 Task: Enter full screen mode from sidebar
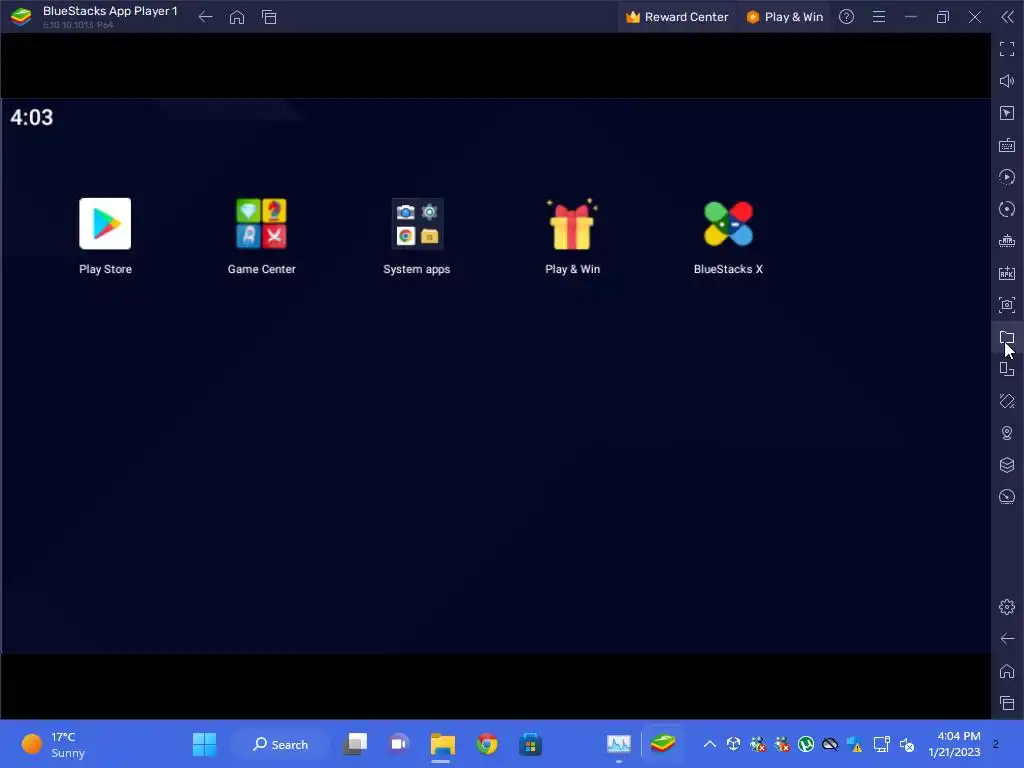1007,49
